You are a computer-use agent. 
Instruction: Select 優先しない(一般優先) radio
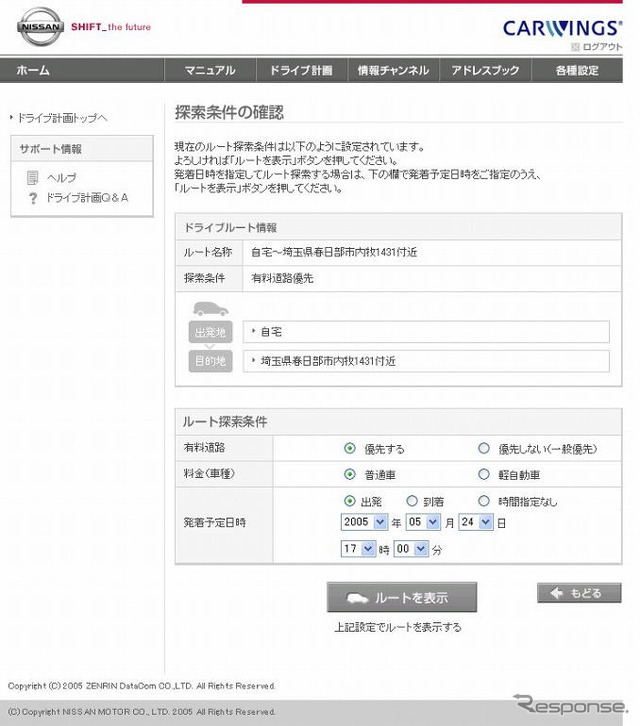[x=483, y=448]
